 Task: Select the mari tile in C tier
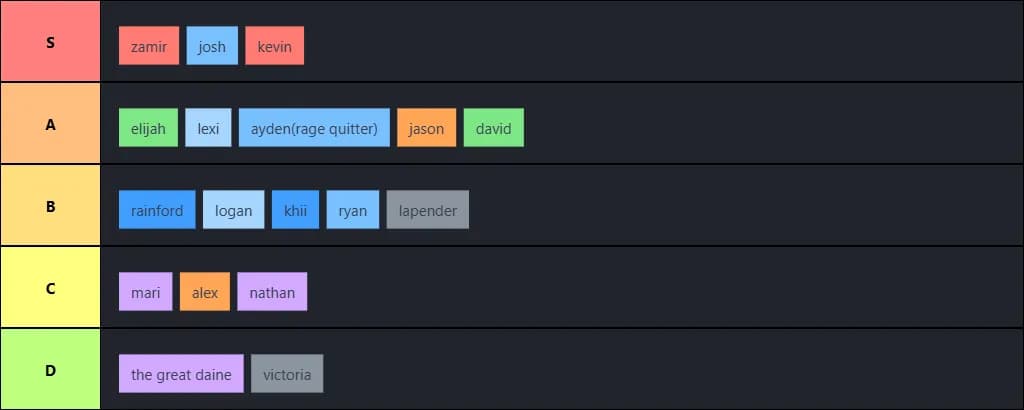pos(145,292)
